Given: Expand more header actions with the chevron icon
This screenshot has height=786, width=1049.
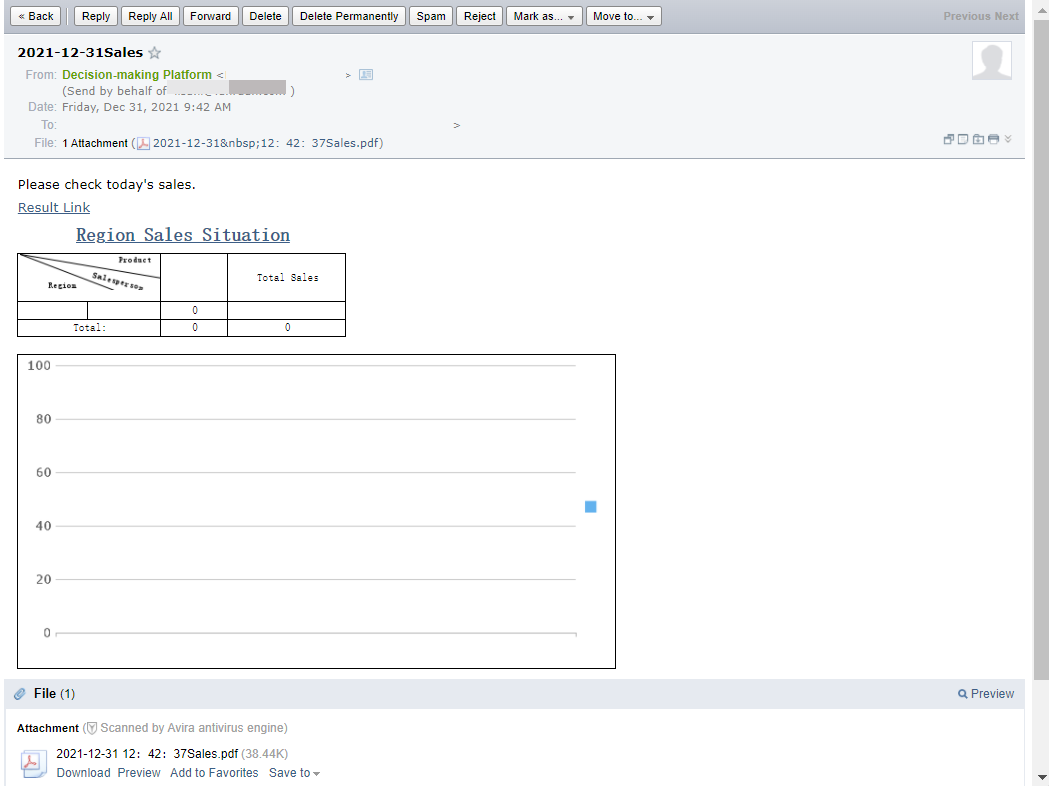Looking at the screenshot, I should point(1008,140).
